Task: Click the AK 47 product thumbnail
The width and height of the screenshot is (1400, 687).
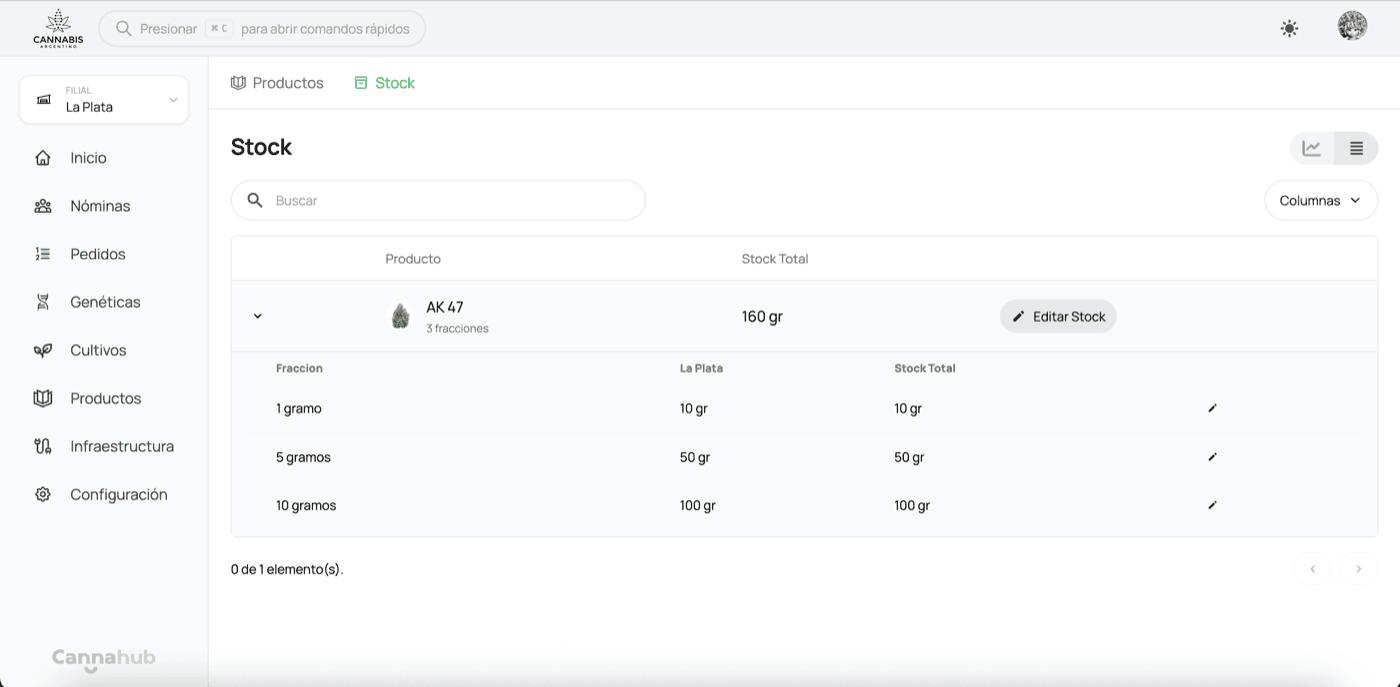Action: tap(401, 316)
